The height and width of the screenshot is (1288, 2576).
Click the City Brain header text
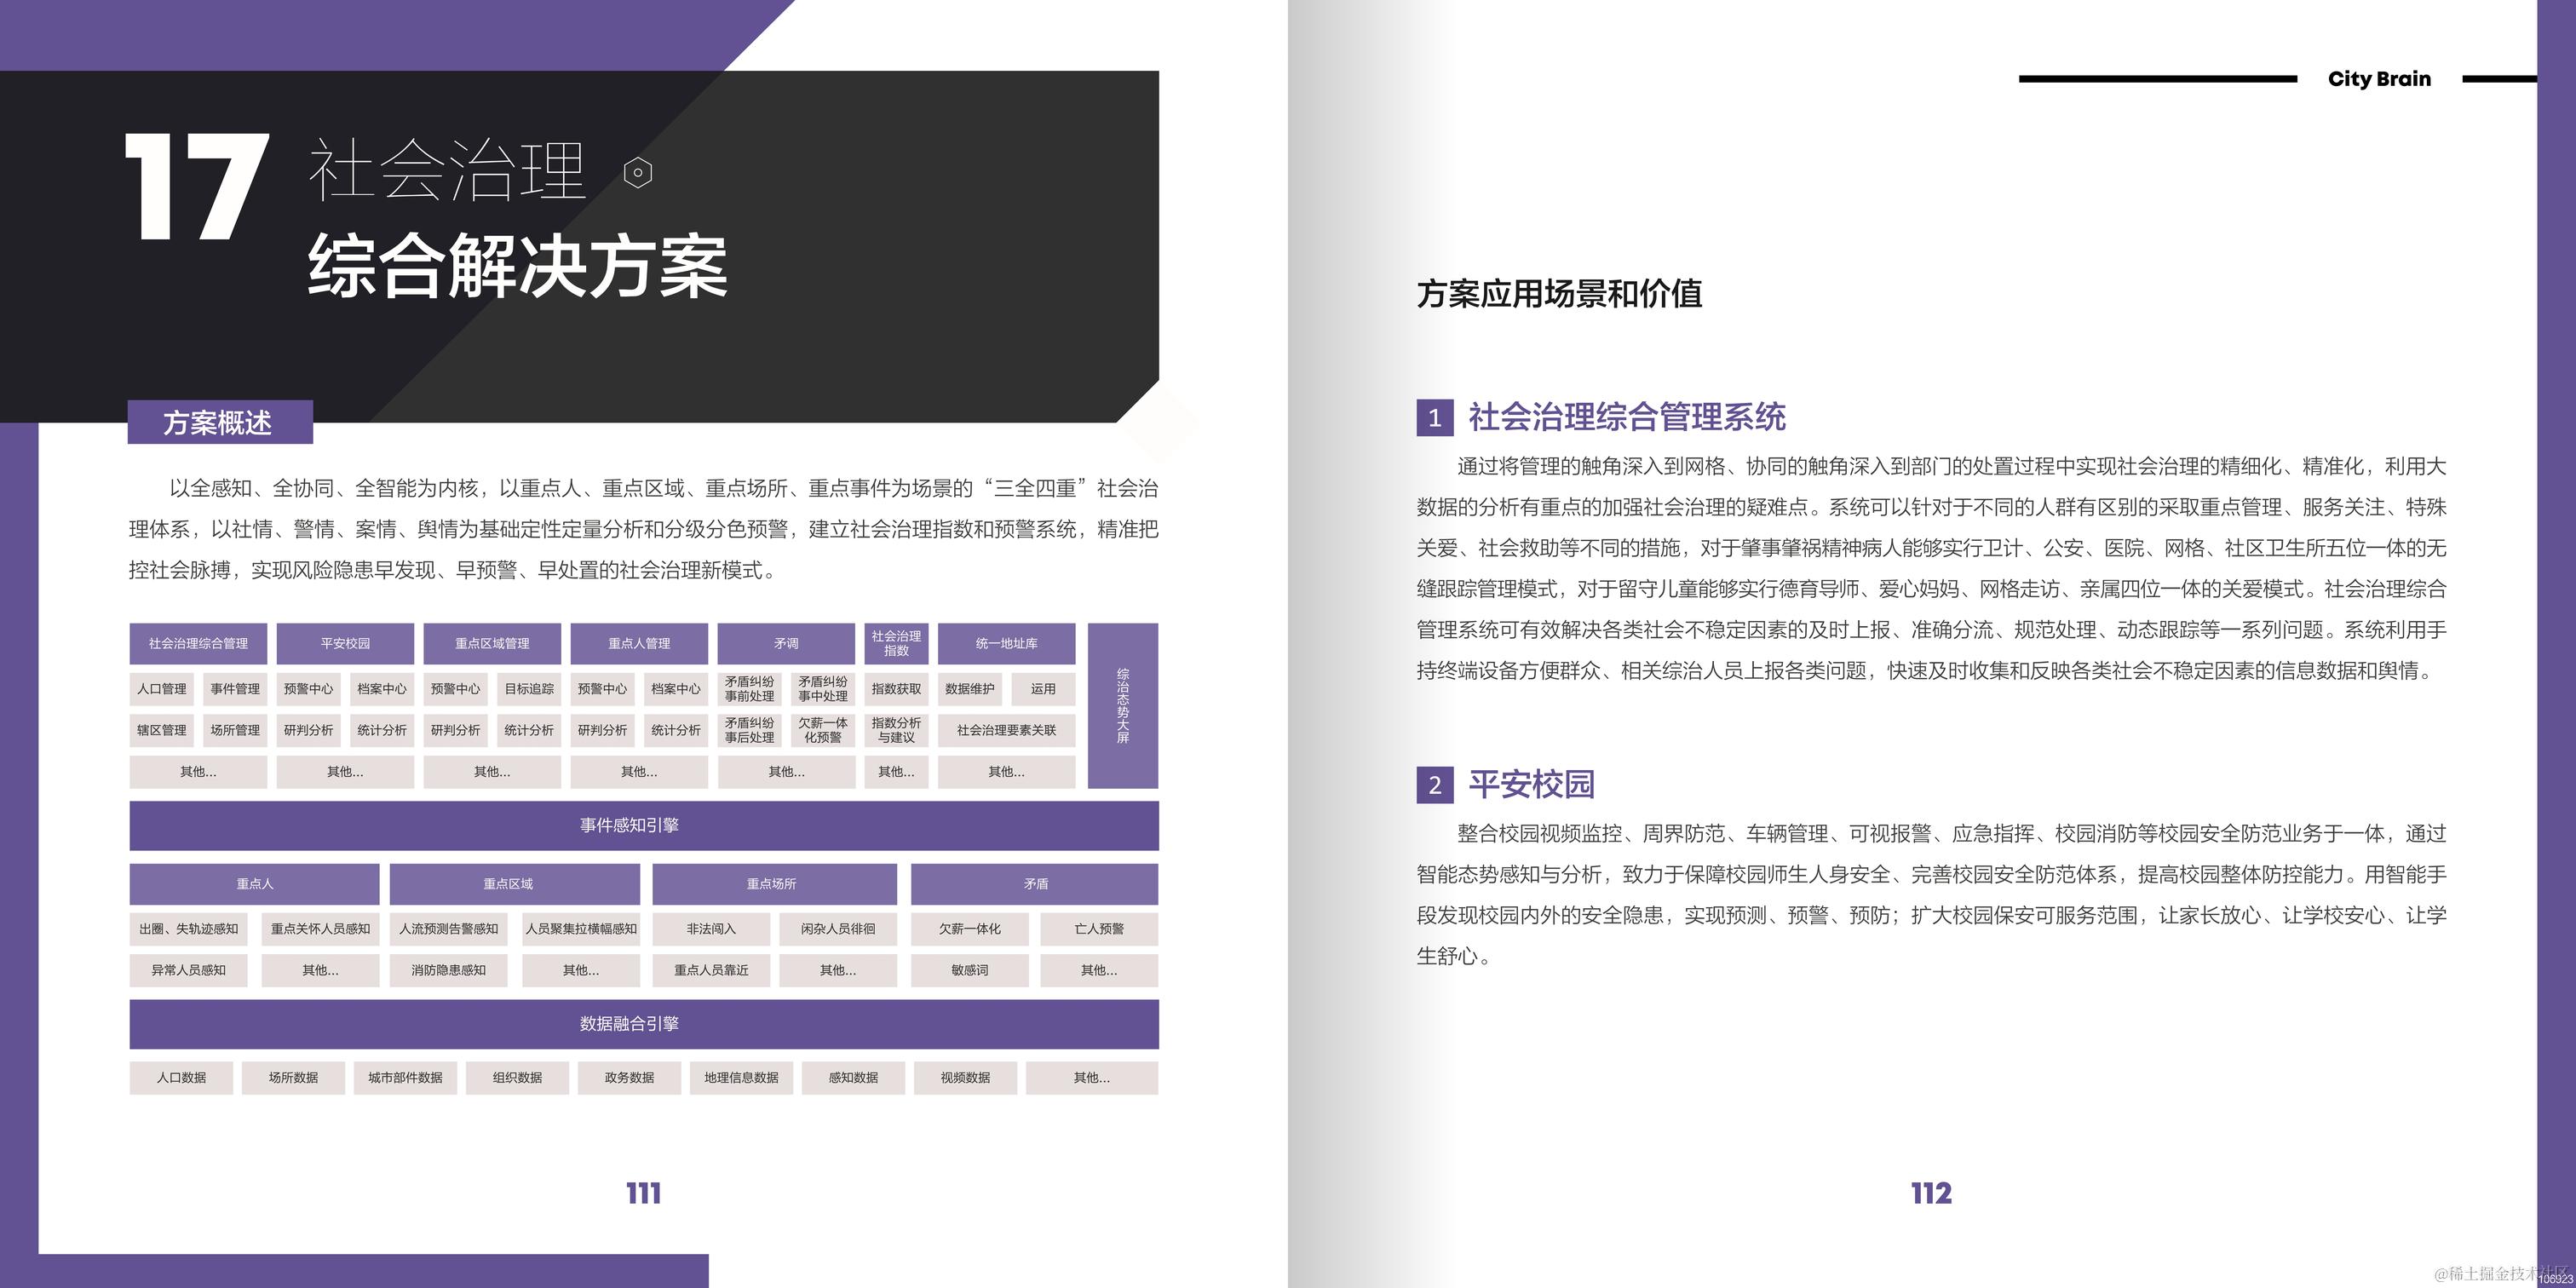tap(2378, 79)
